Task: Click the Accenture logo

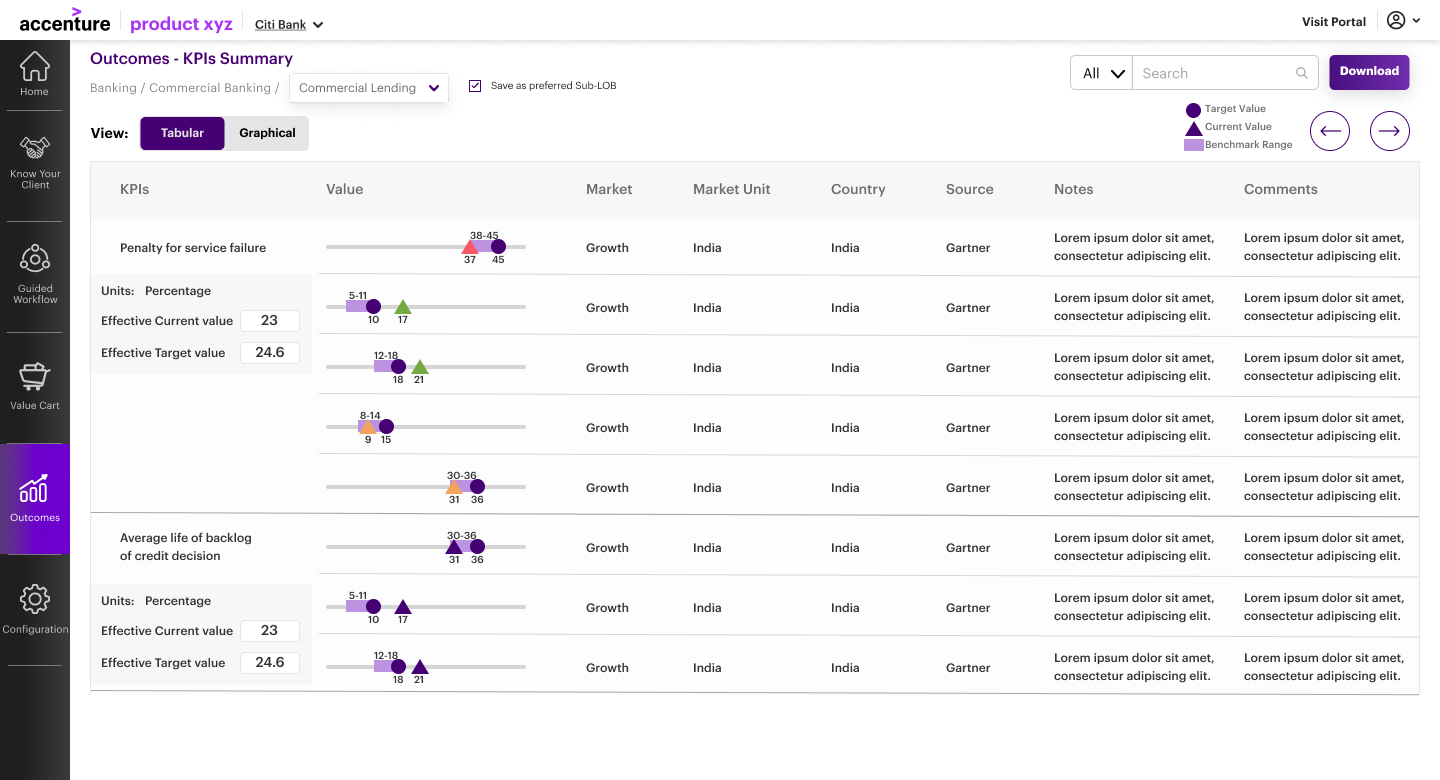Action: (65, 21)
